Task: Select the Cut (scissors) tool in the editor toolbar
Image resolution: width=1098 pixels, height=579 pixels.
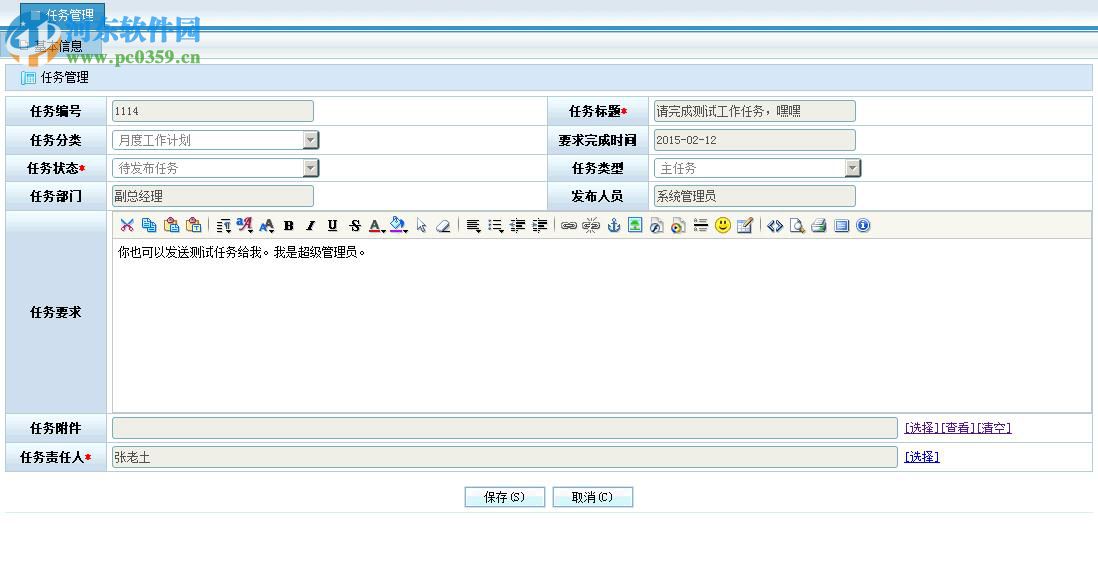Action: pos(127,225)
